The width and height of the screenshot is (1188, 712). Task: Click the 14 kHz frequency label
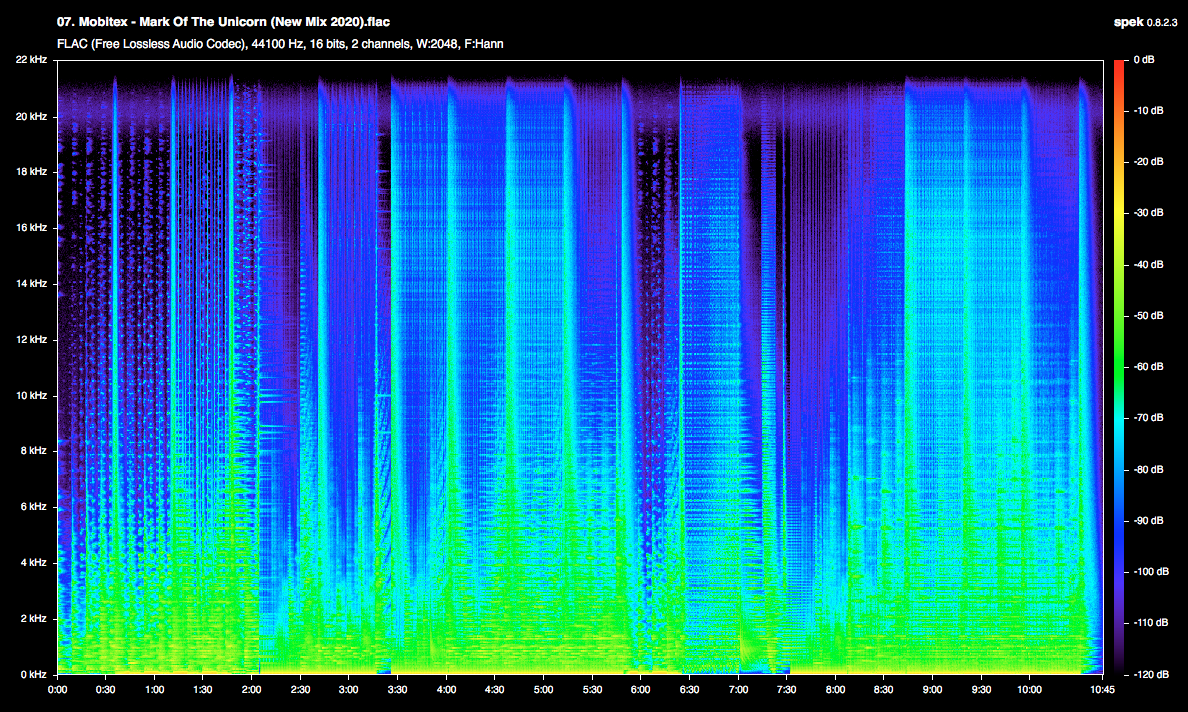(31, 283)
